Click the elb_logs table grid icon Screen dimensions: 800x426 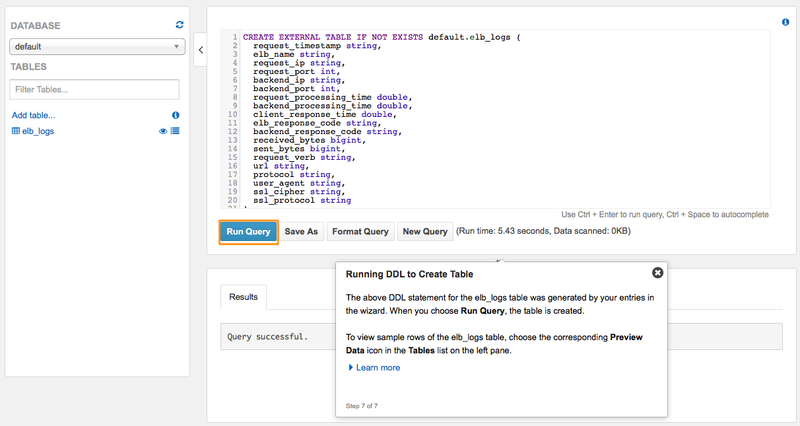pyautogui.click(x=16, y=131)
